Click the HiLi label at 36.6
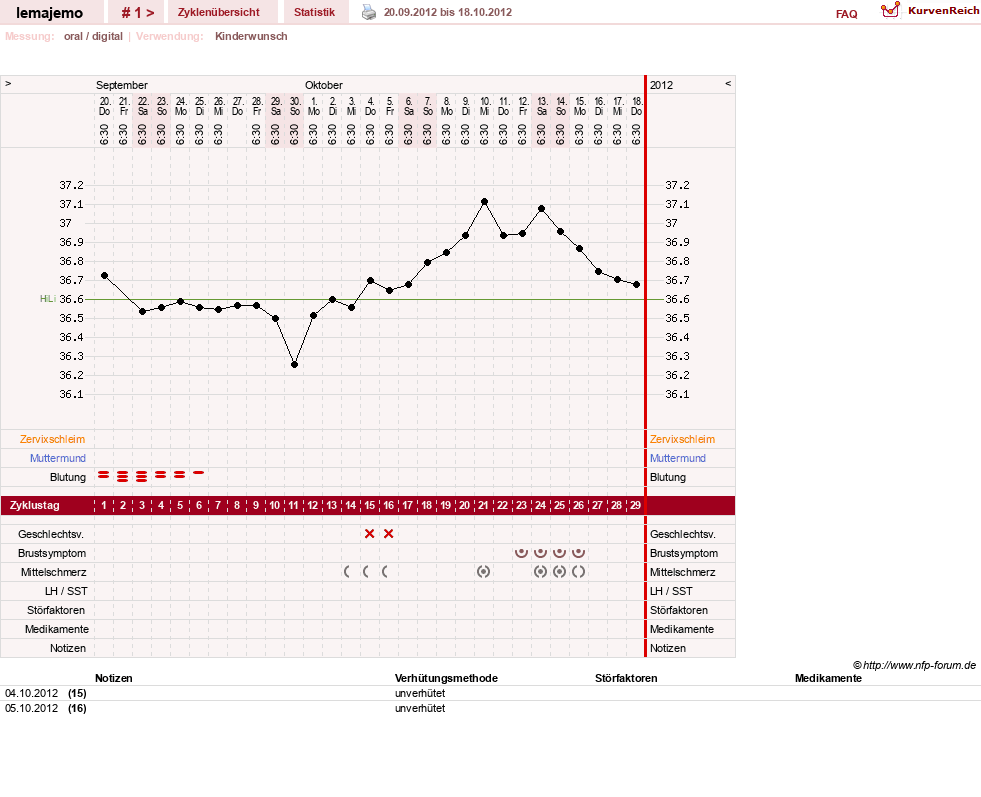 coord(48,299)
